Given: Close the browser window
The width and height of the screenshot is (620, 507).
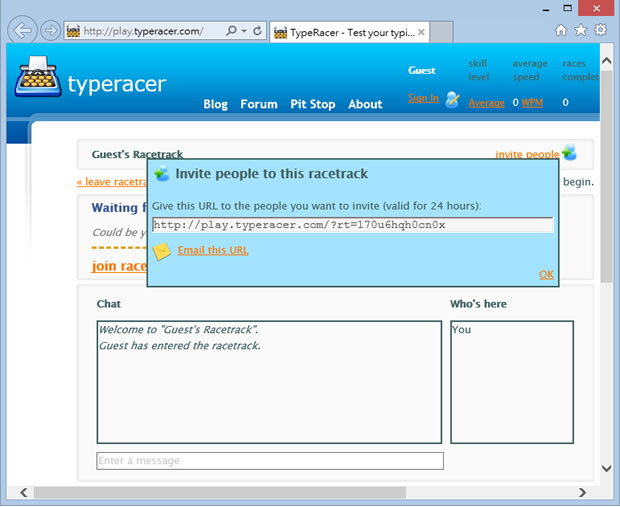Looking at the screenshot, I should click(596, 8).
